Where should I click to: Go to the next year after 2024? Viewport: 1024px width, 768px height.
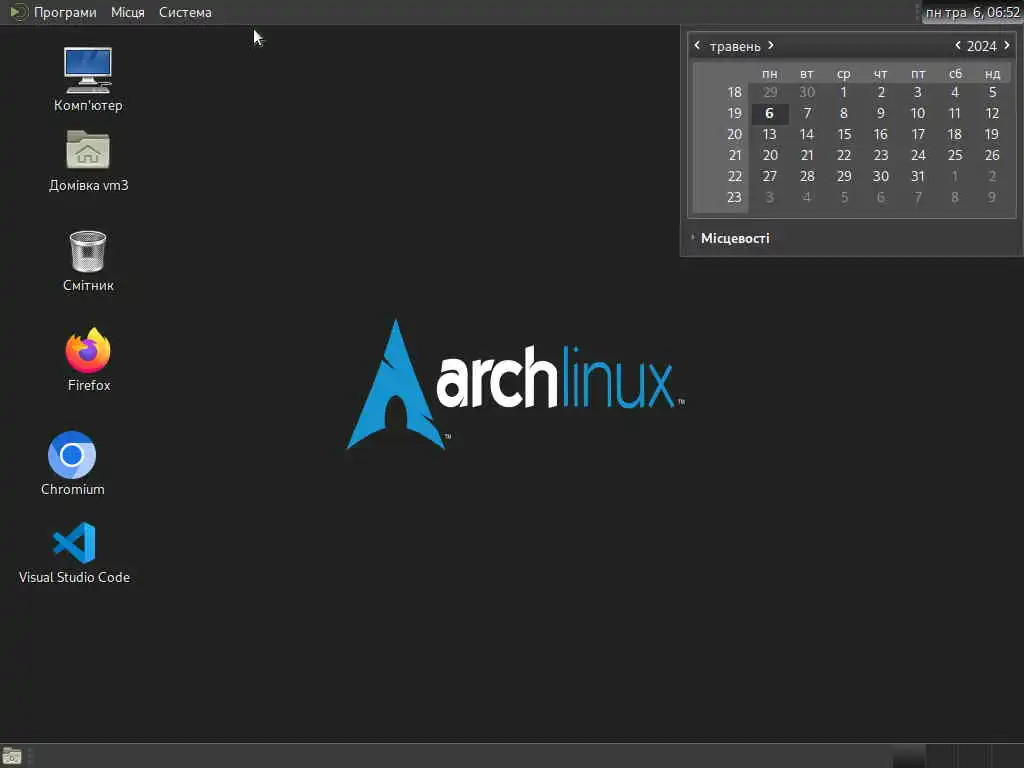(x=1006, y=45)
